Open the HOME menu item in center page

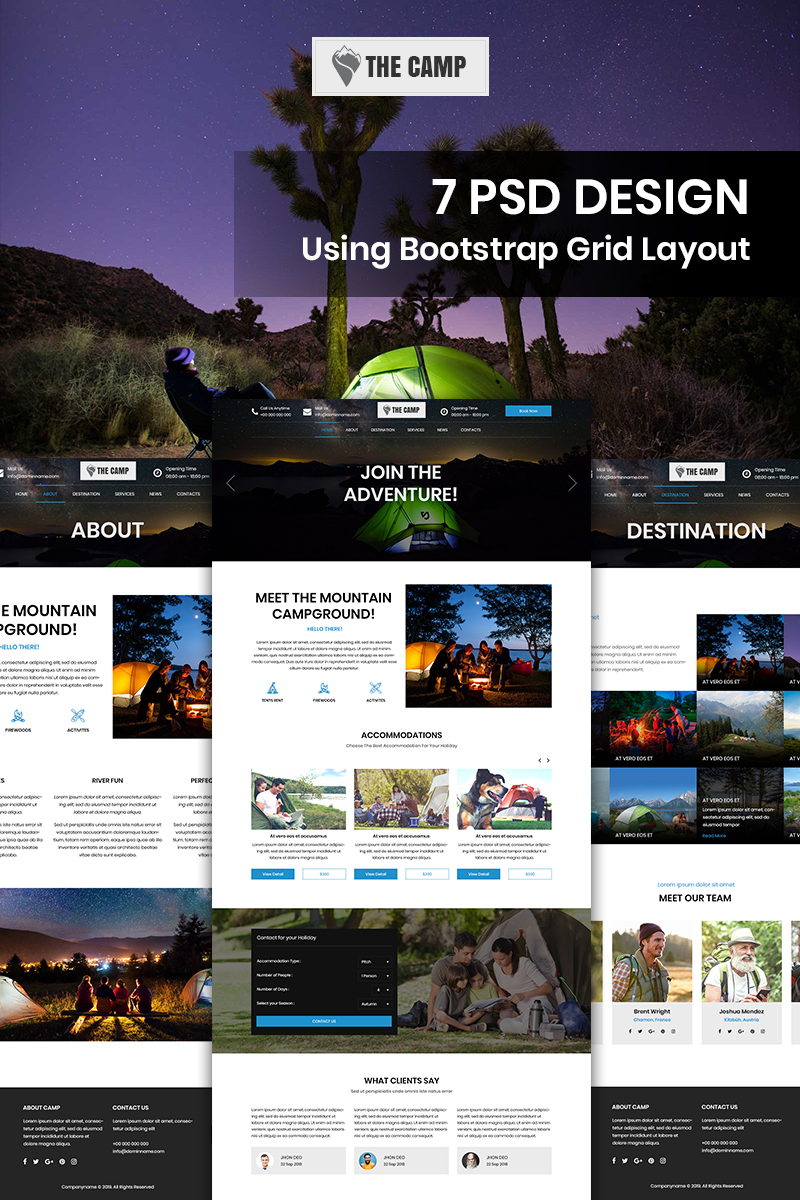pos(327,430)
